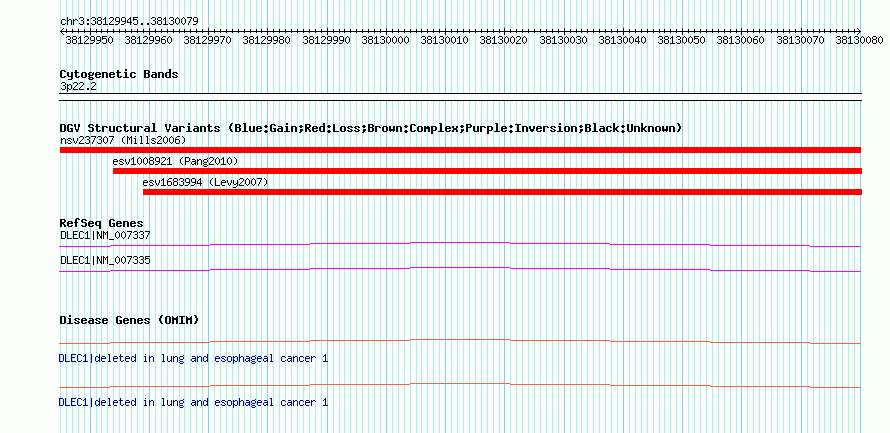Click the Disease Genes (OMIM) heading

click(129, 320)
